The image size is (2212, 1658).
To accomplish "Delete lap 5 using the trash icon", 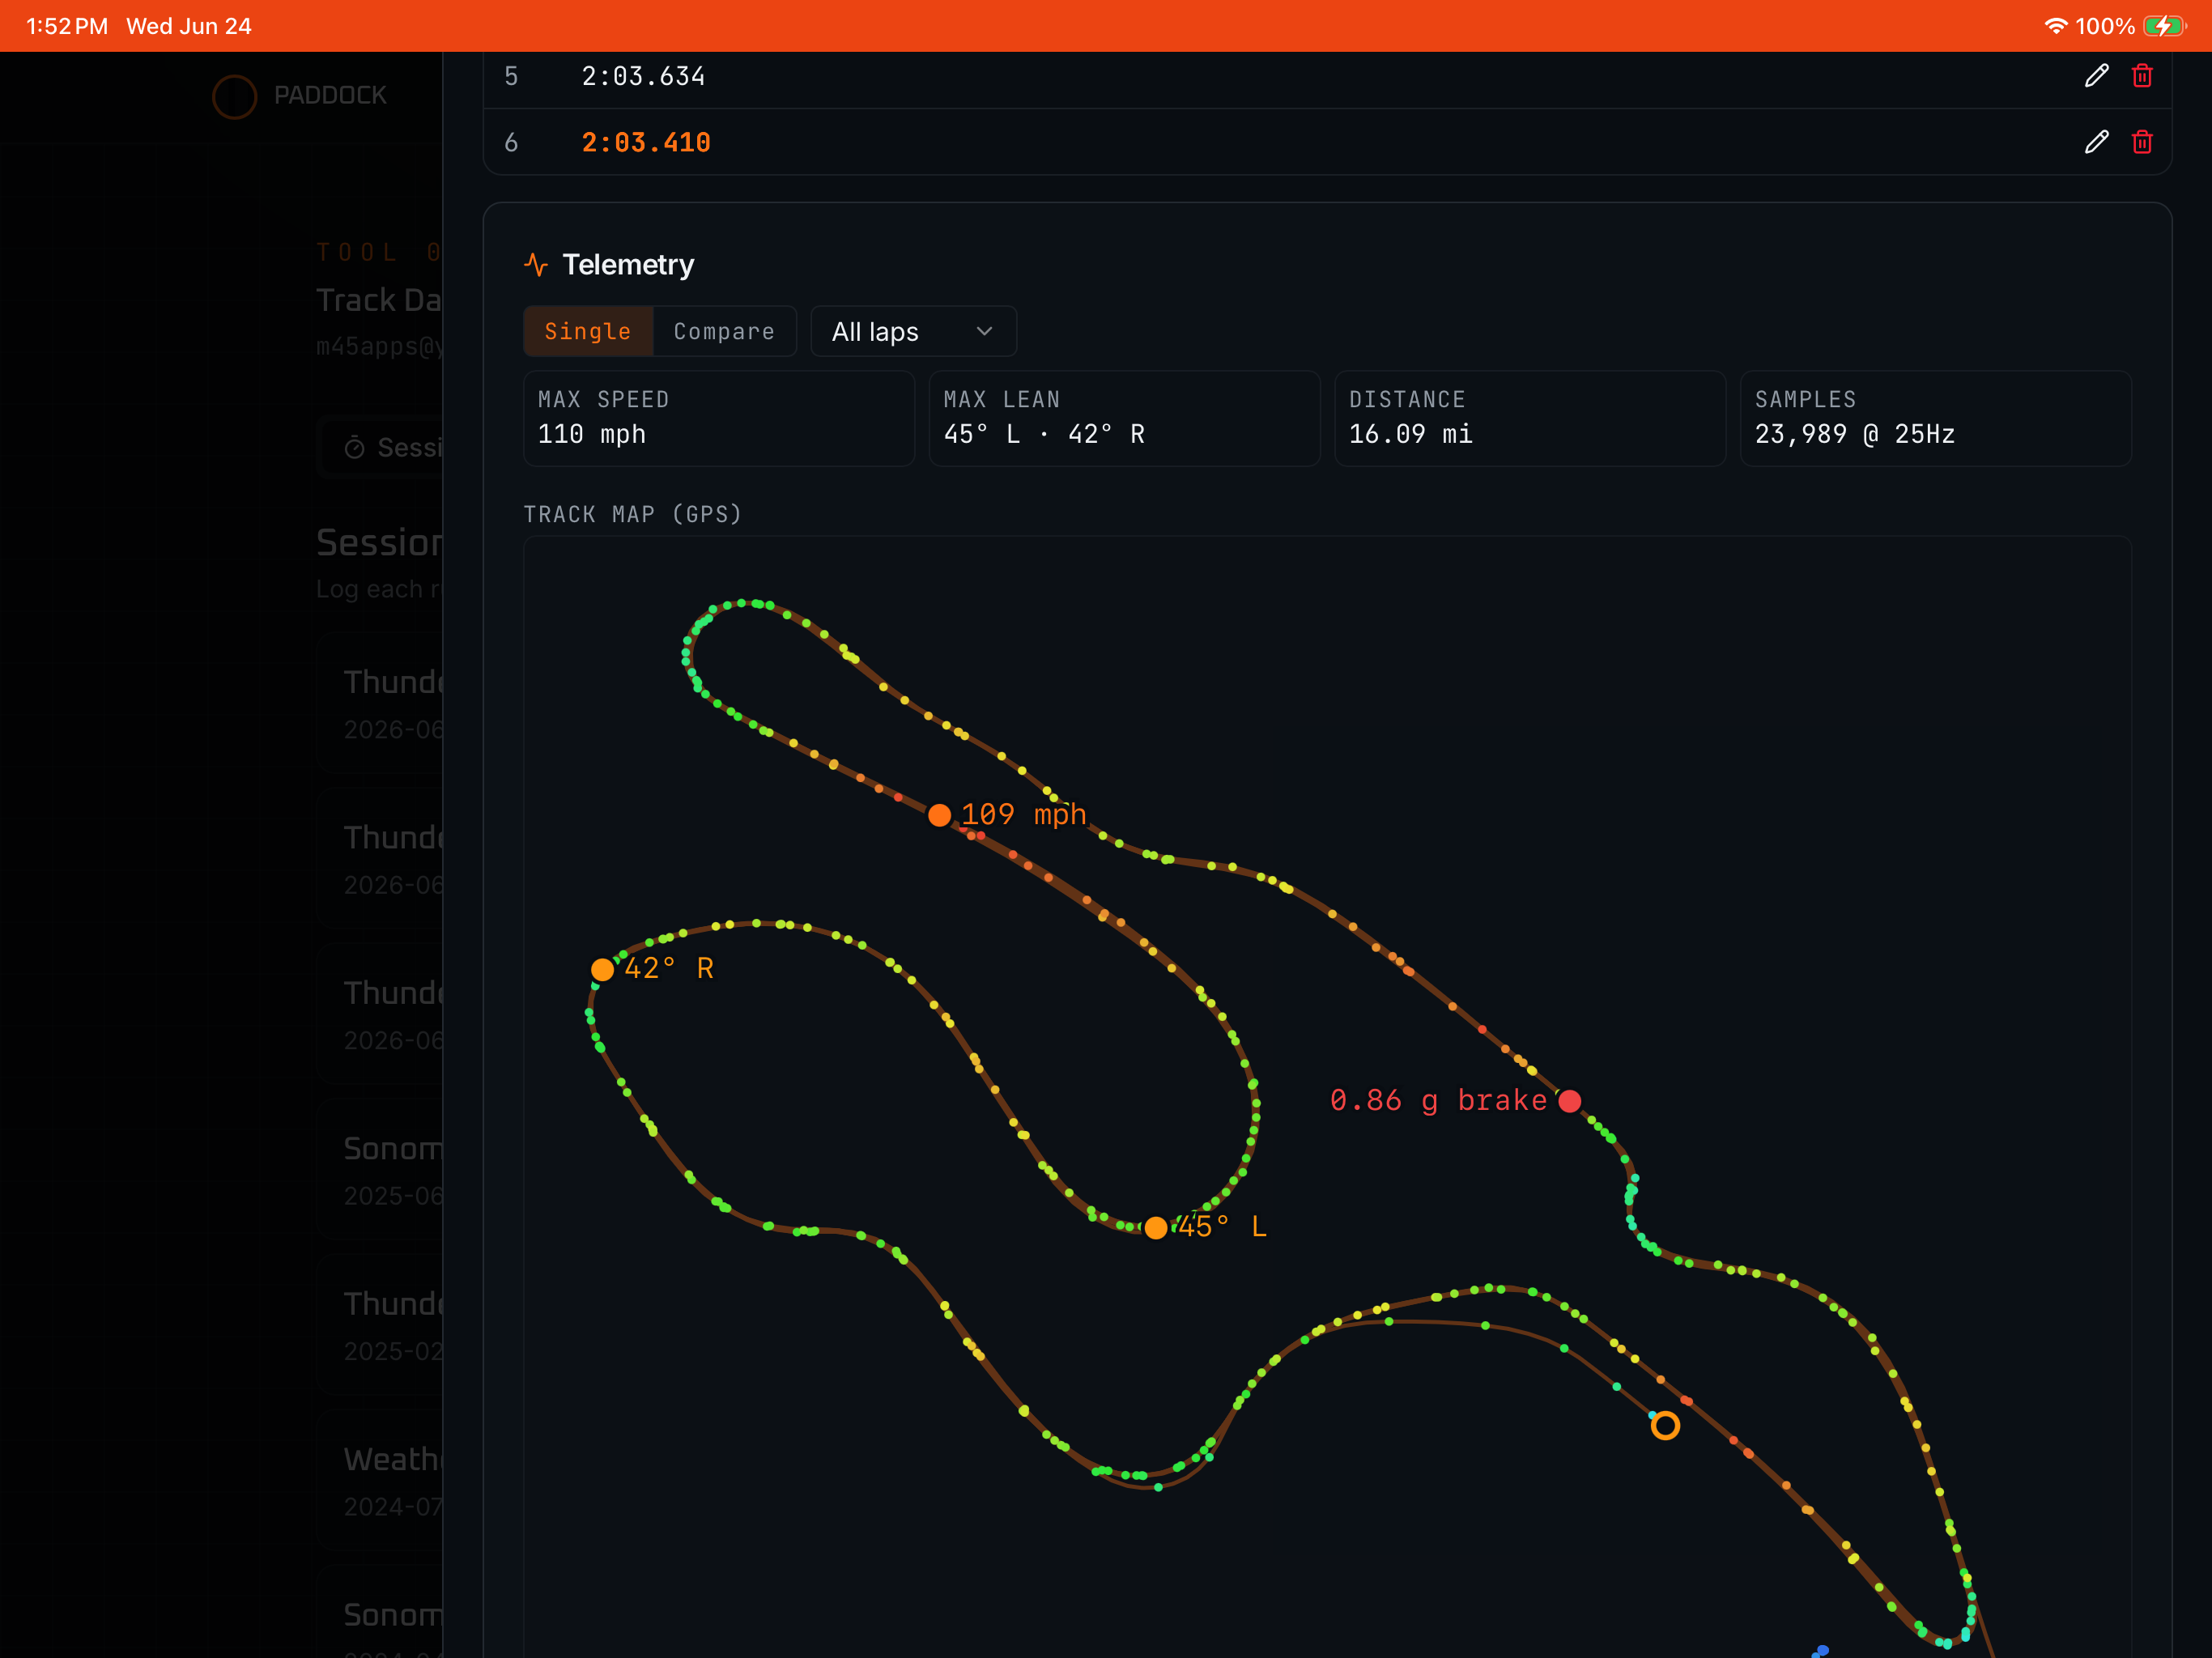I will coord(2141,76).
